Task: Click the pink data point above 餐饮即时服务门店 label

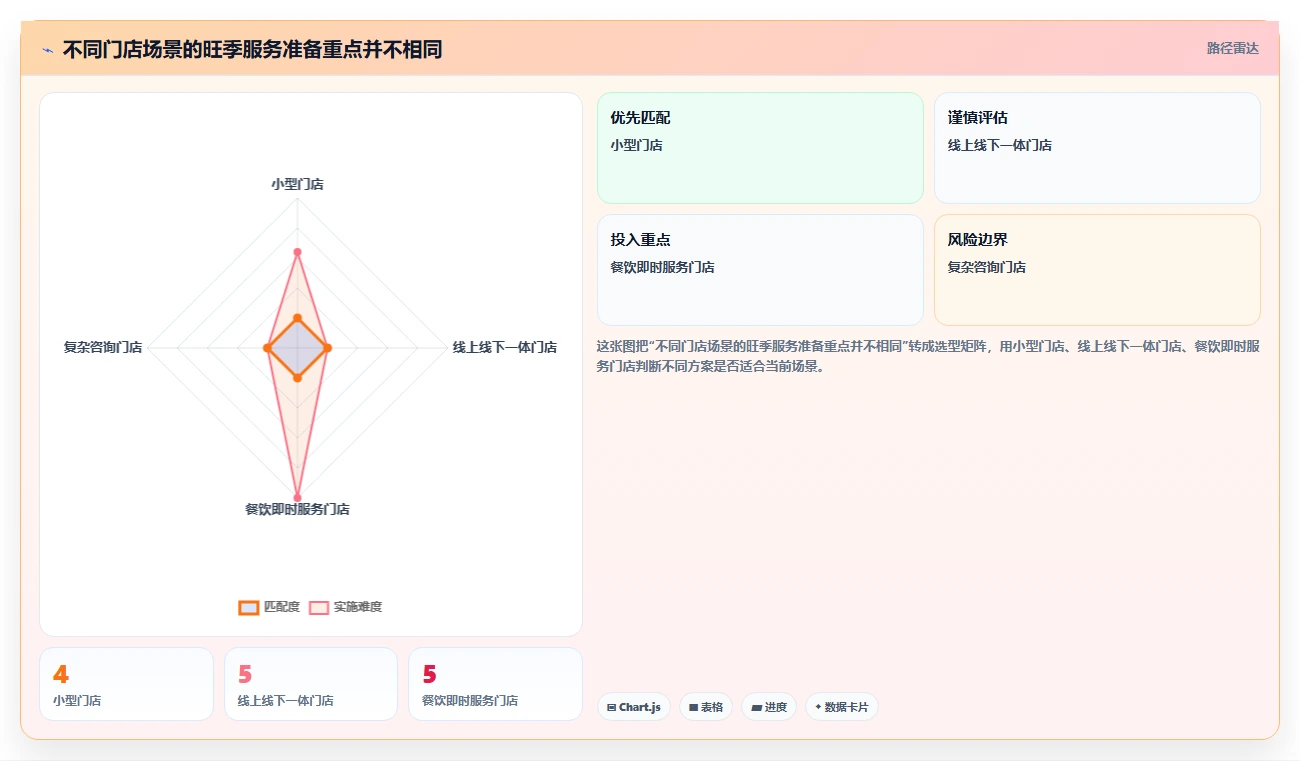Action: click(x=297, y=496)
